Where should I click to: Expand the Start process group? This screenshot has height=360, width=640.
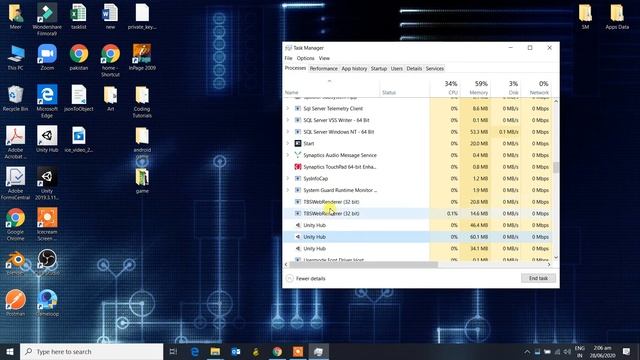[x=288, y=143]
